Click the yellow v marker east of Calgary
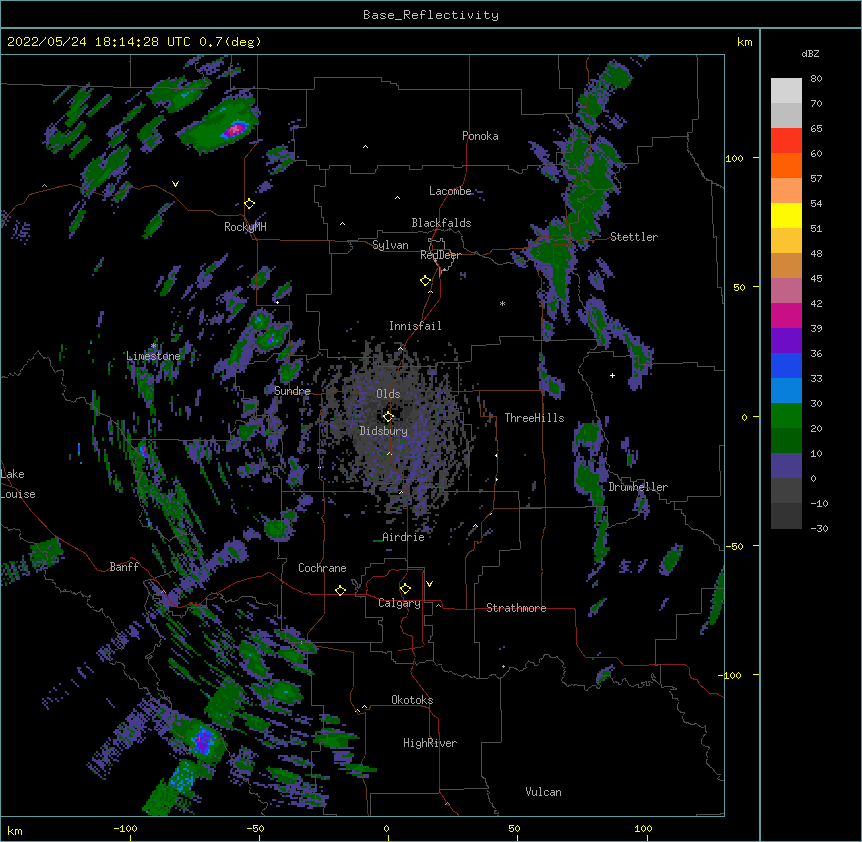 coord(429,584)
